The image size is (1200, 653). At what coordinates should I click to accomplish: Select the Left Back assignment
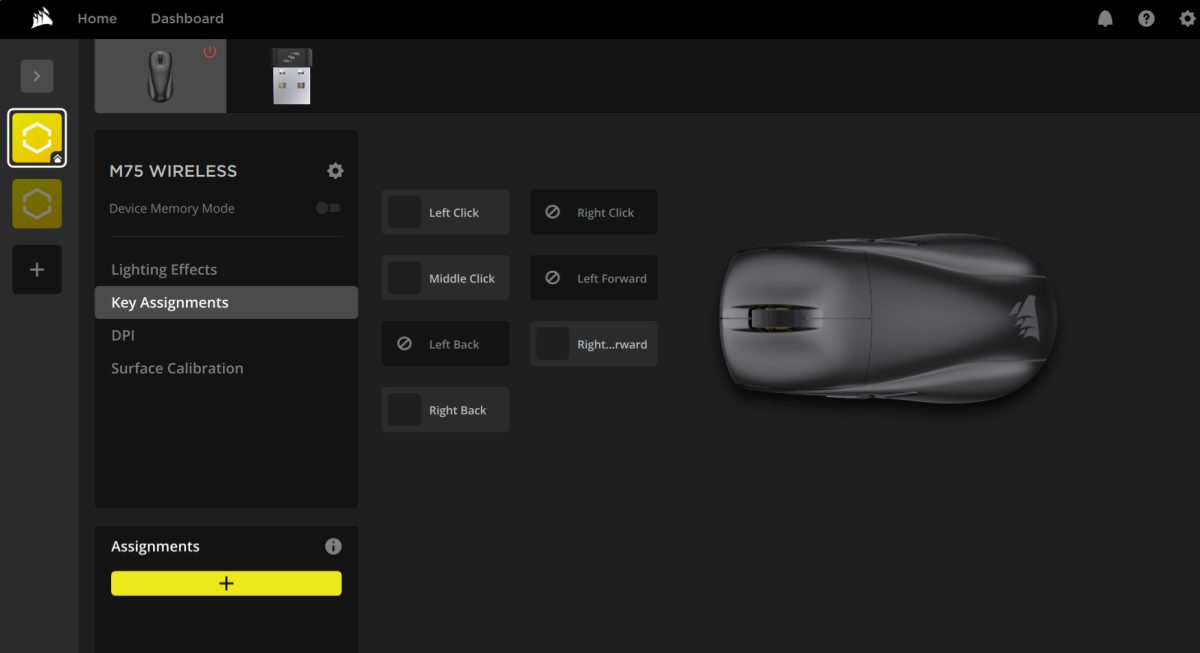click(x=445, y=344)
